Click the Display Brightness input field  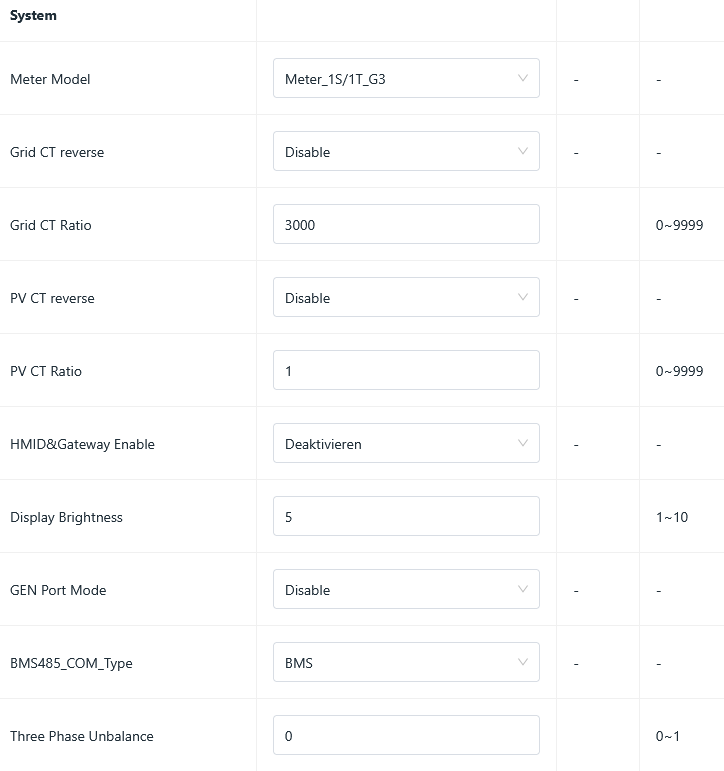point(405,517)
